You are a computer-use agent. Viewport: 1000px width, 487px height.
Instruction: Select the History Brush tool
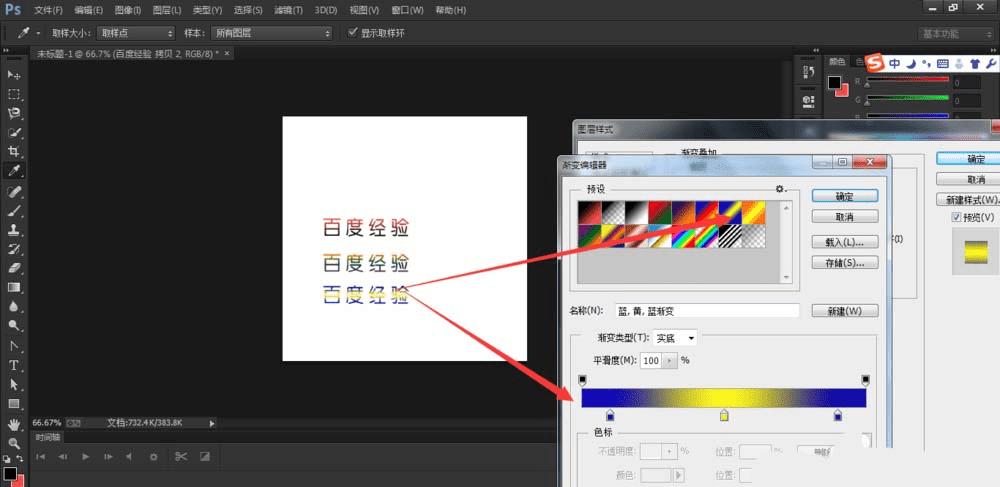point(13,249)
